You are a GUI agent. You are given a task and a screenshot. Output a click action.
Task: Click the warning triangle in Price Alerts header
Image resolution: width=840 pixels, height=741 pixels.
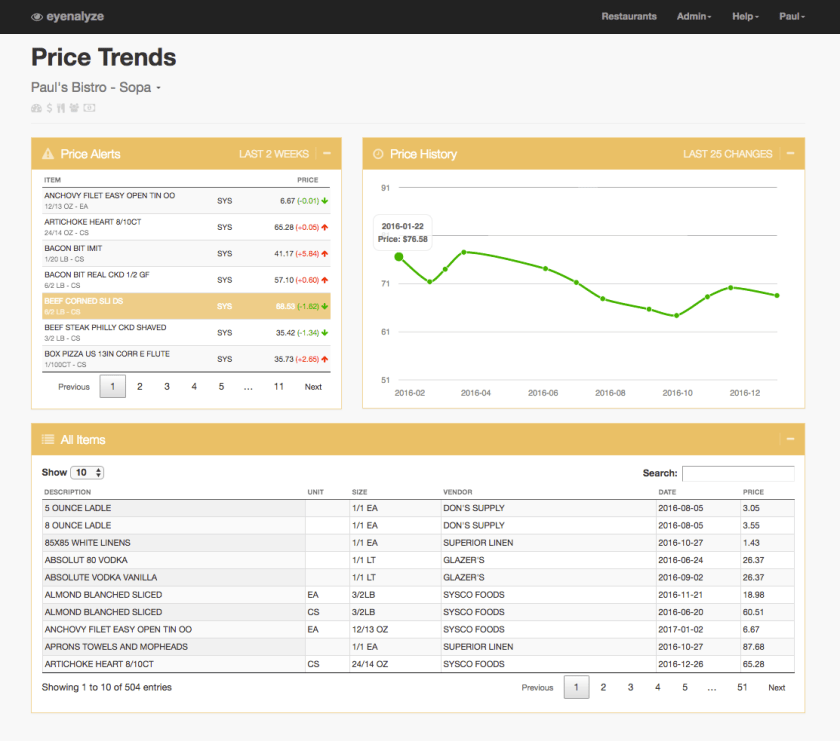pyautogui.click(x=50, y=153)
